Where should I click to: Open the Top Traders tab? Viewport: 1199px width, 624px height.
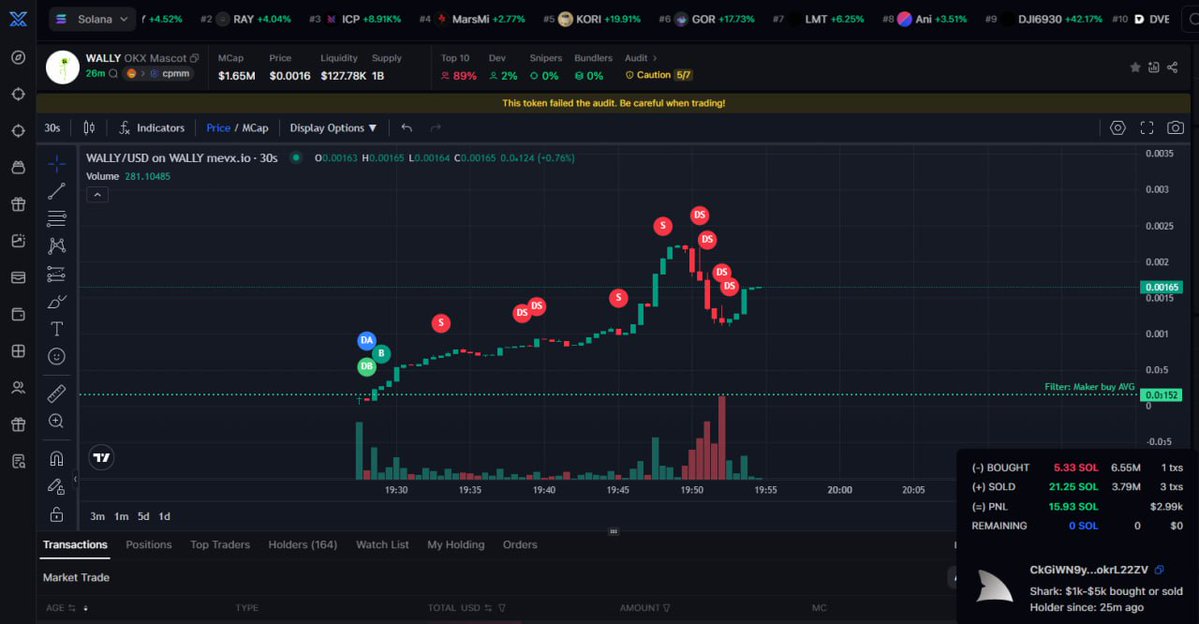(220, 544)
